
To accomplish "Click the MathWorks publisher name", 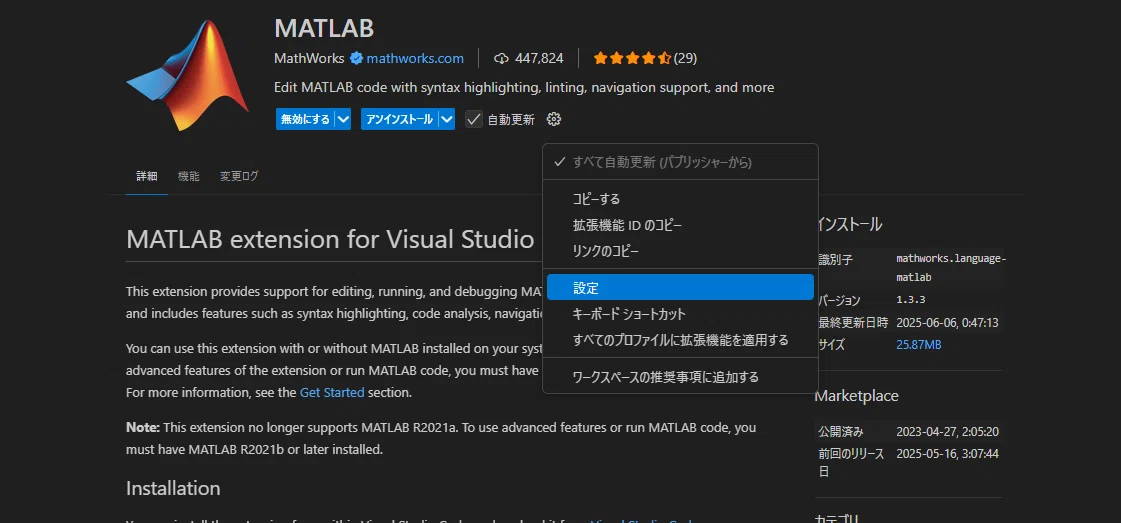I will click(x=310, y=58).
